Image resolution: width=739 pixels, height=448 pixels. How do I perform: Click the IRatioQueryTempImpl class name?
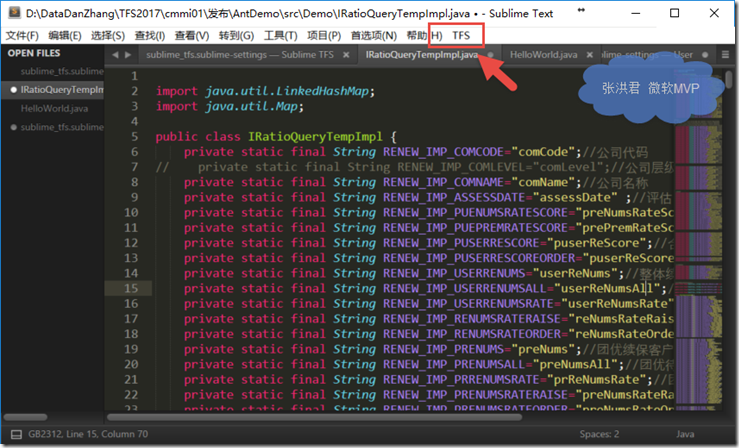[315, 137]
